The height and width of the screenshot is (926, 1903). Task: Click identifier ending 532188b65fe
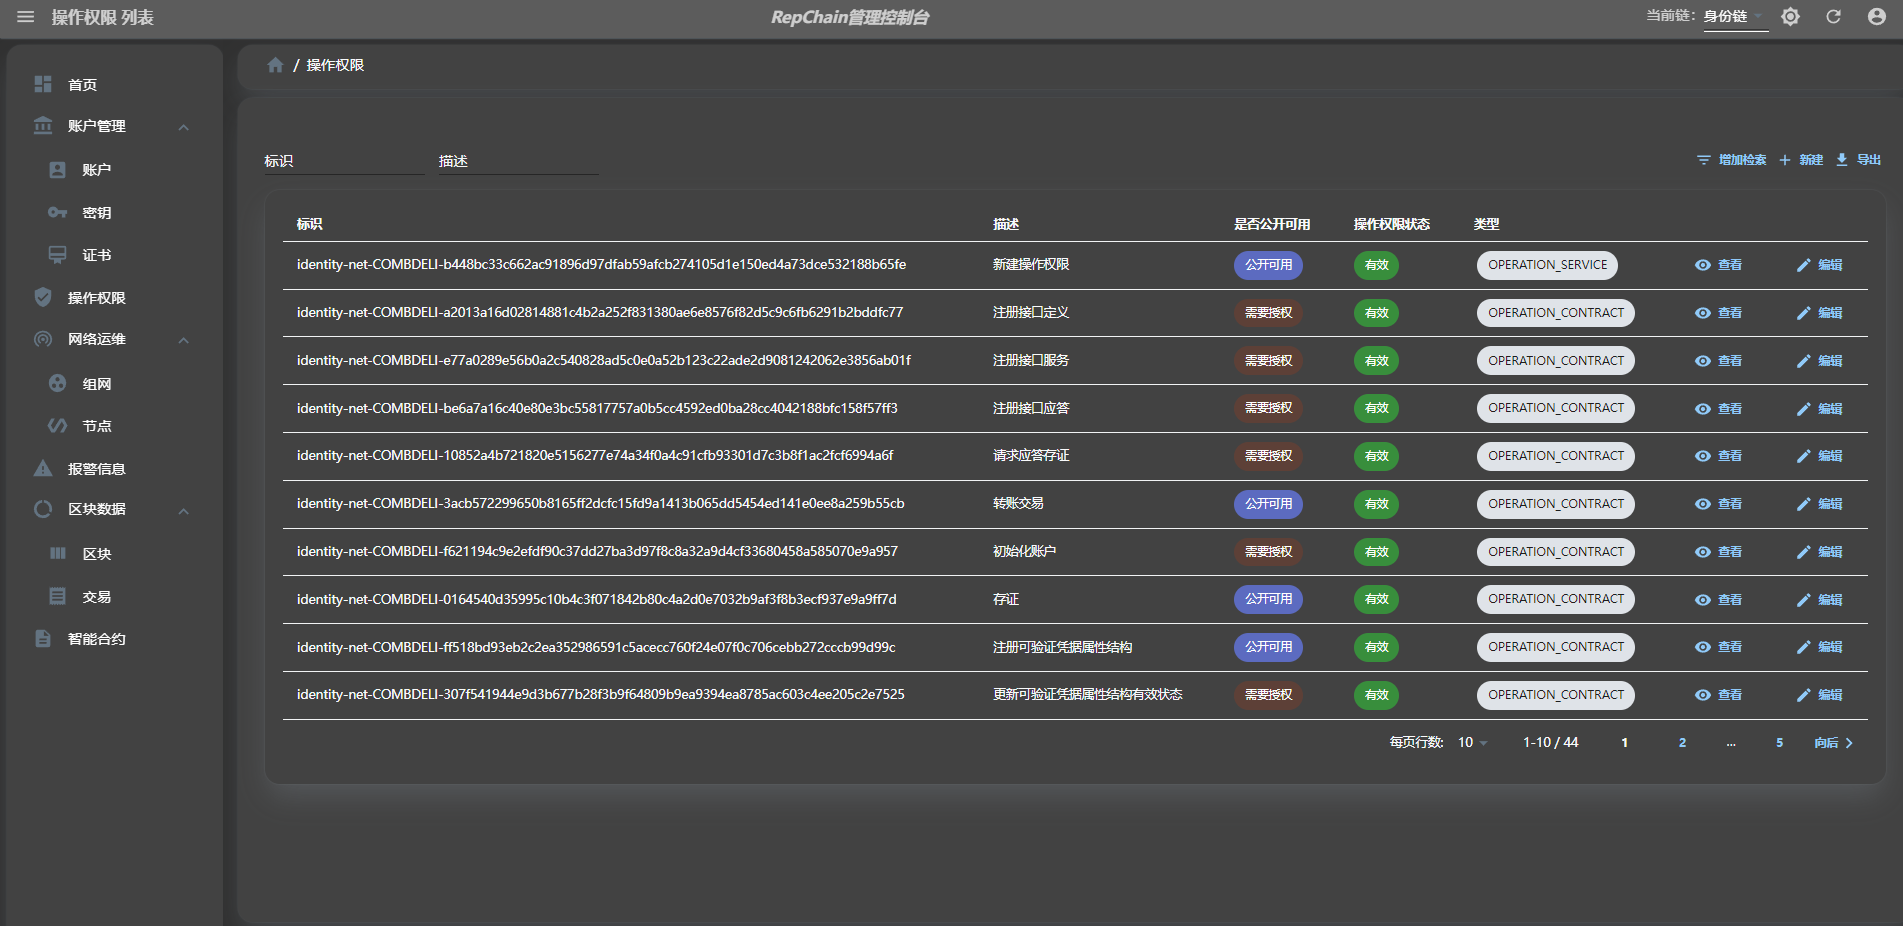601,264
